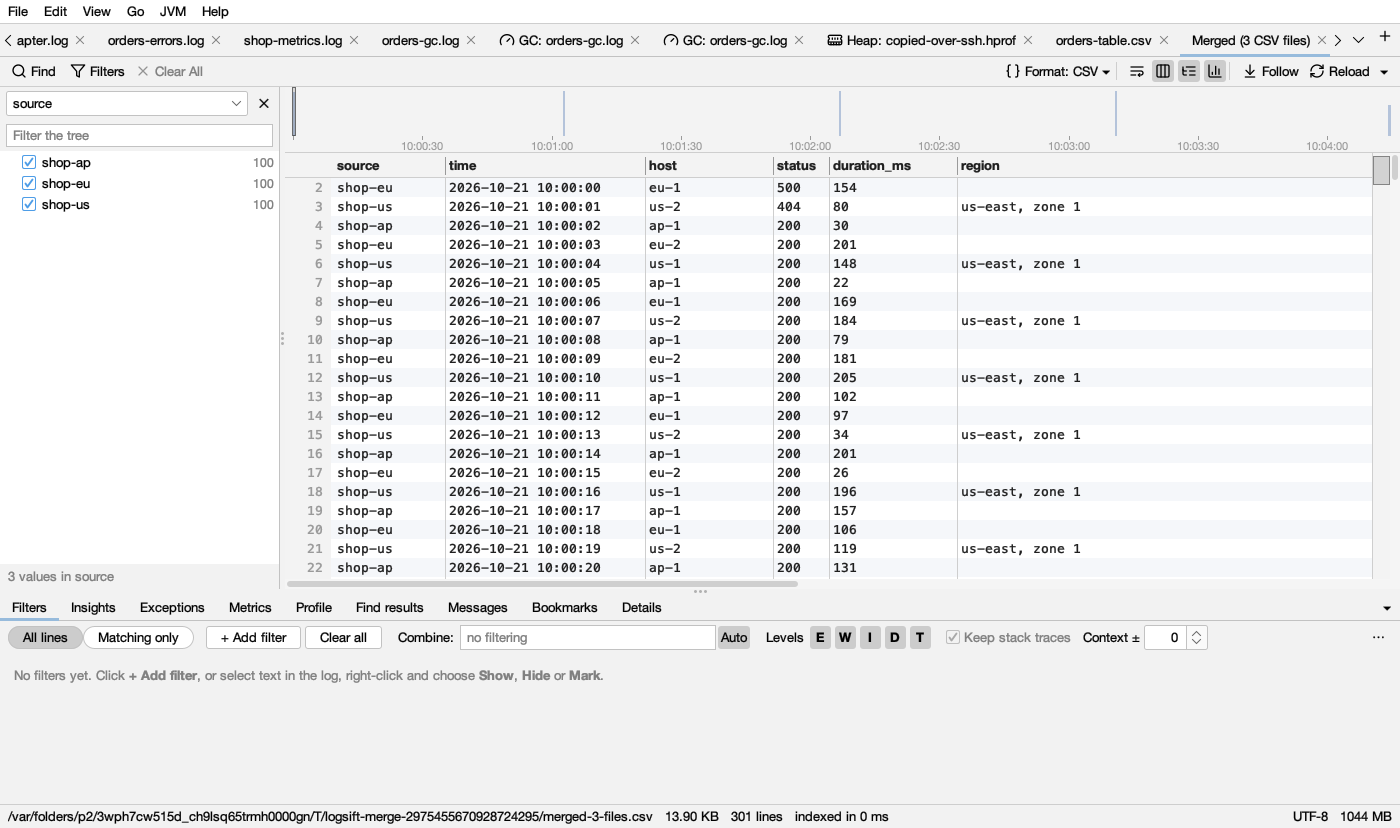This screenshot has width=1400, height=828.
Task: Select the Insights bottom tab
Action: (93, 607)
